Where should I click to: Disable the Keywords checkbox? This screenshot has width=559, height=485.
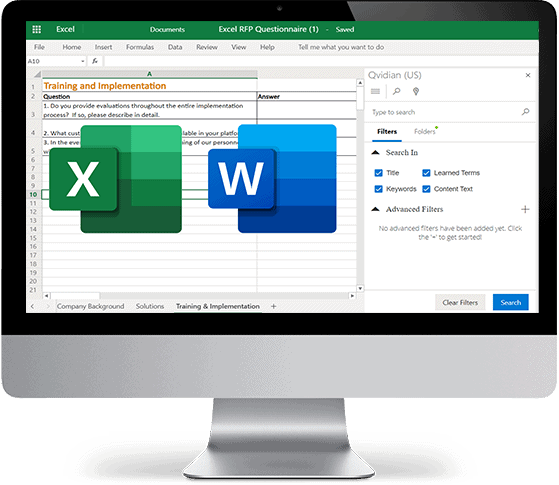[x=379, y=189]
